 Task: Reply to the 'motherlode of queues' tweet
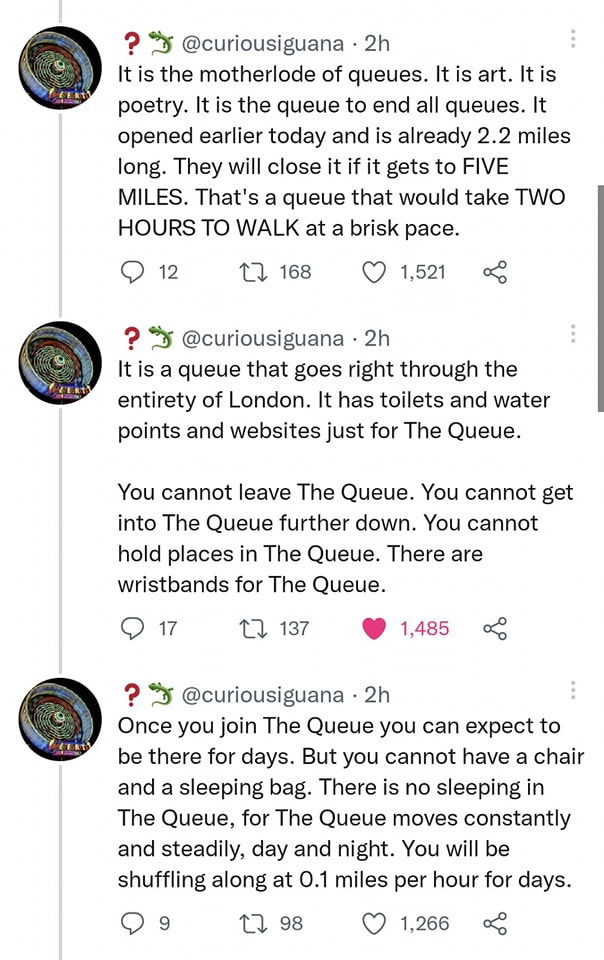133,272
